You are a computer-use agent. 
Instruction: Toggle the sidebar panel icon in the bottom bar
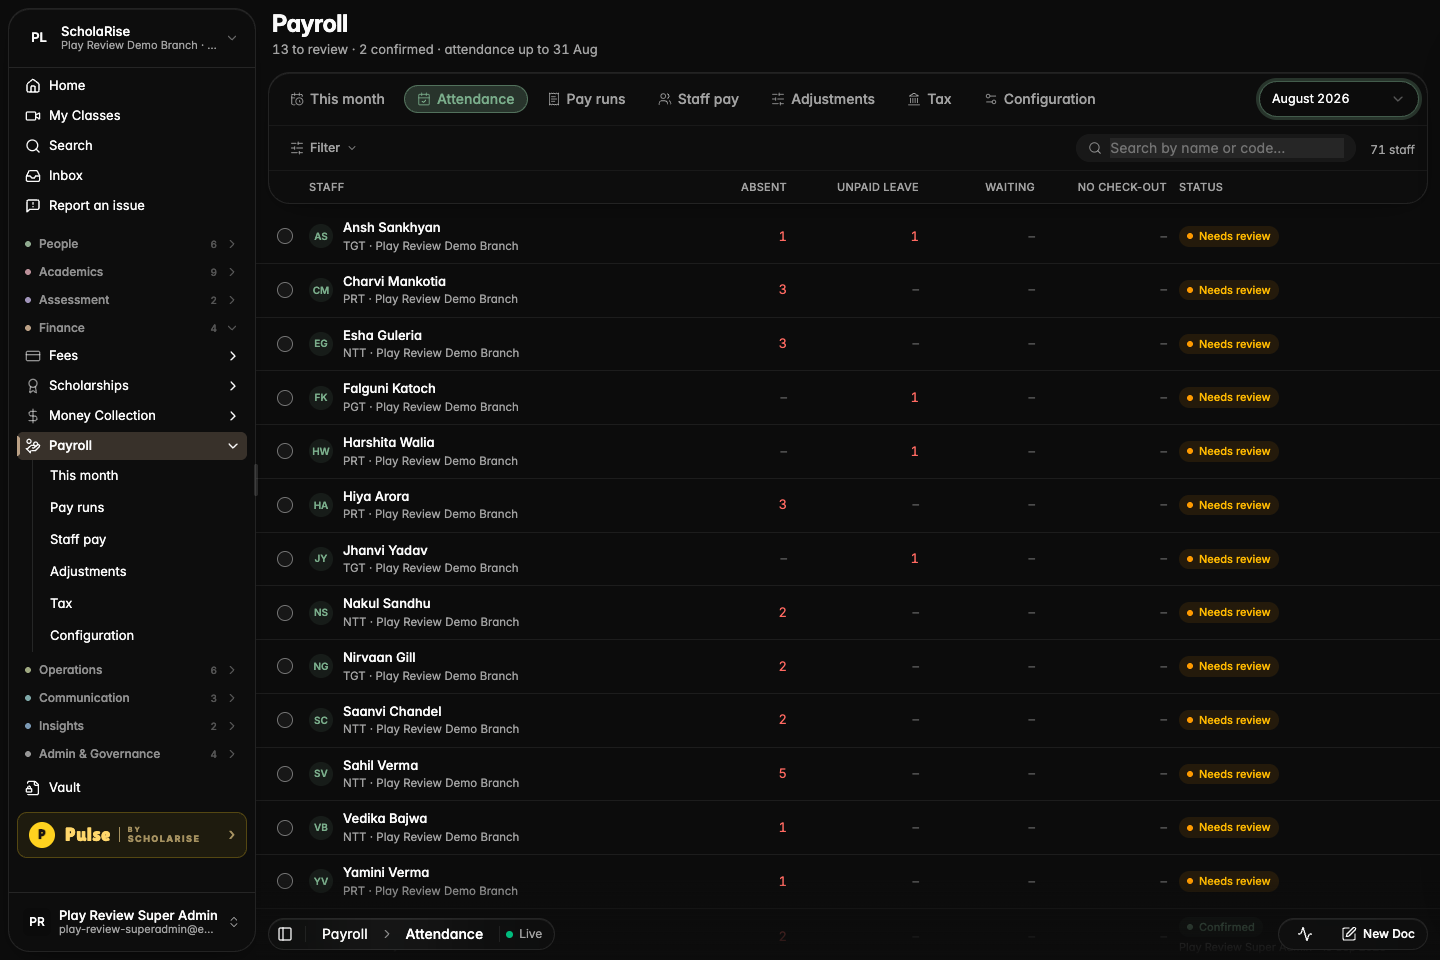(285, 934)
